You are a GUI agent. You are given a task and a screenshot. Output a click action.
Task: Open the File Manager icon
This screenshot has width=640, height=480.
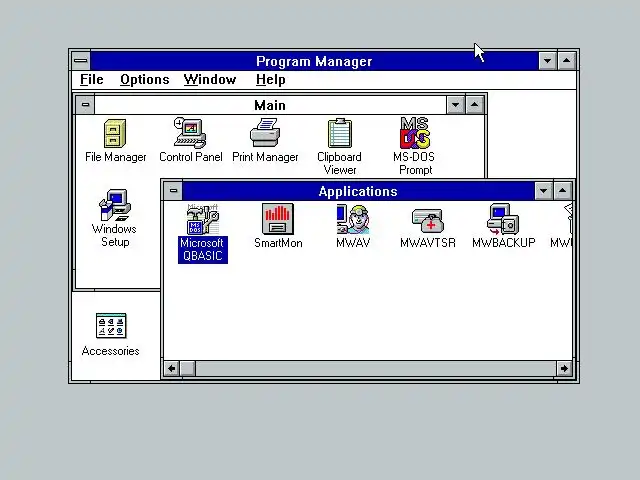(x=115, y=133)
